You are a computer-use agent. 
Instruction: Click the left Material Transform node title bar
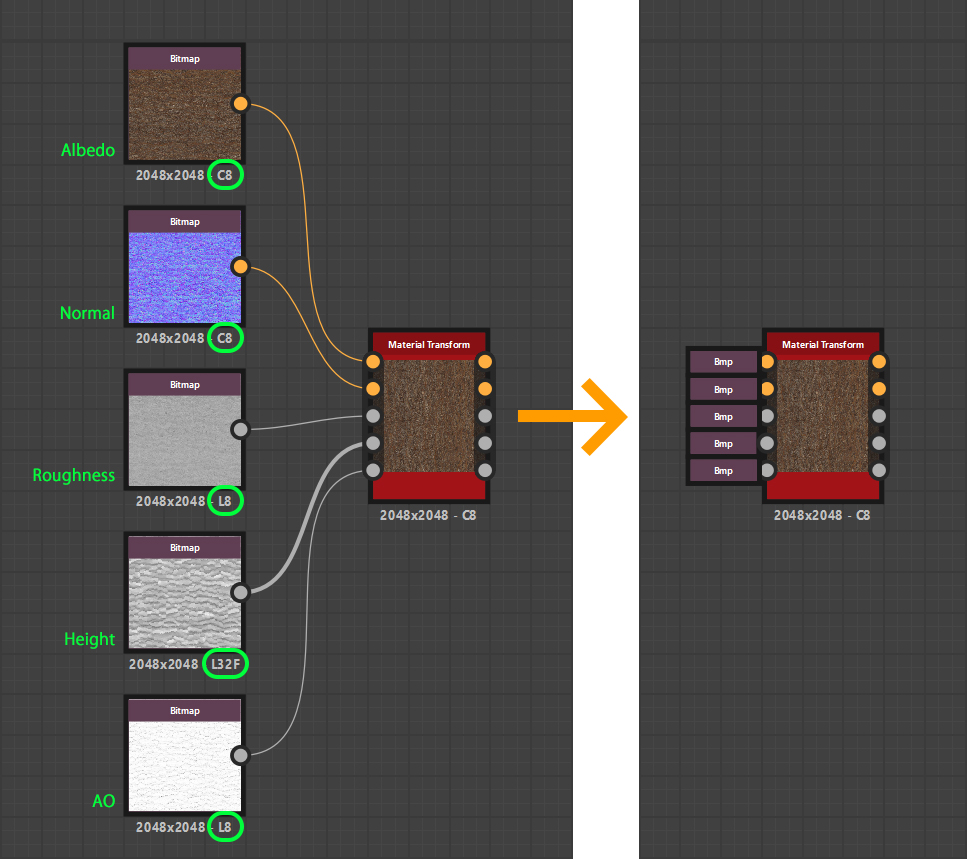pos(428,344)
